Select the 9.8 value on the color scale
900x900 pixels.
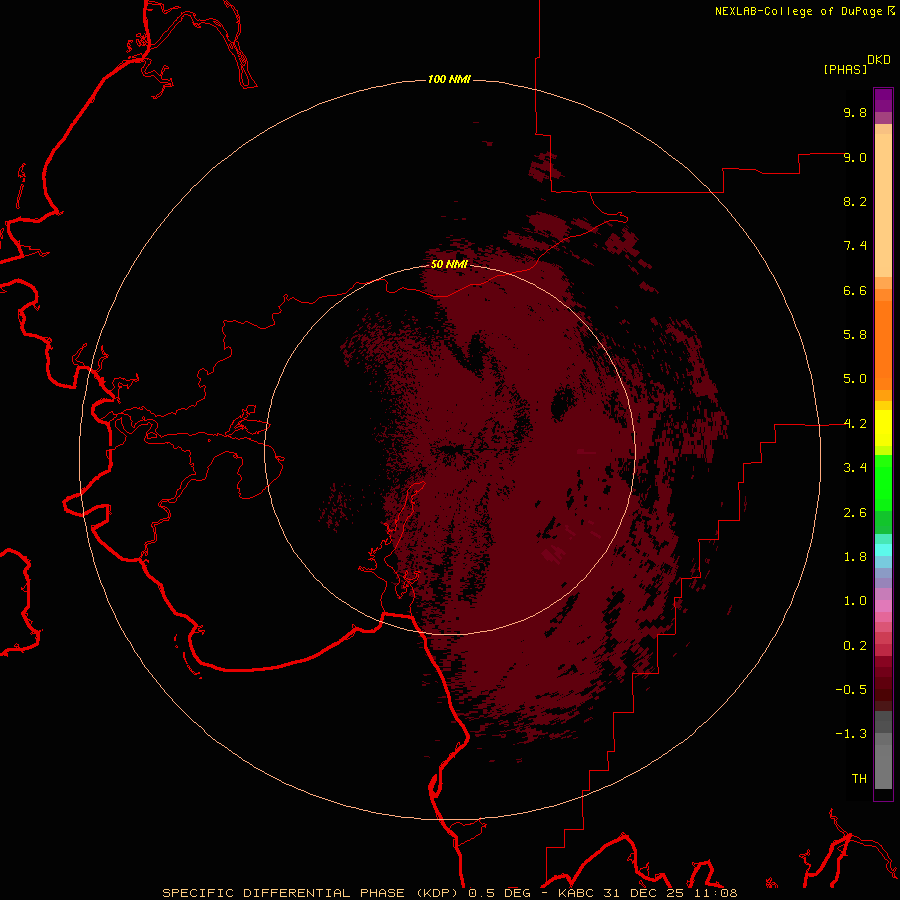click(x=855, y=112)
